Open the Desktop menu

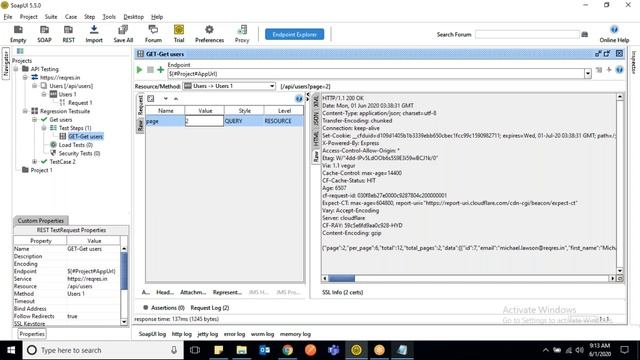(x=133, y=17)
